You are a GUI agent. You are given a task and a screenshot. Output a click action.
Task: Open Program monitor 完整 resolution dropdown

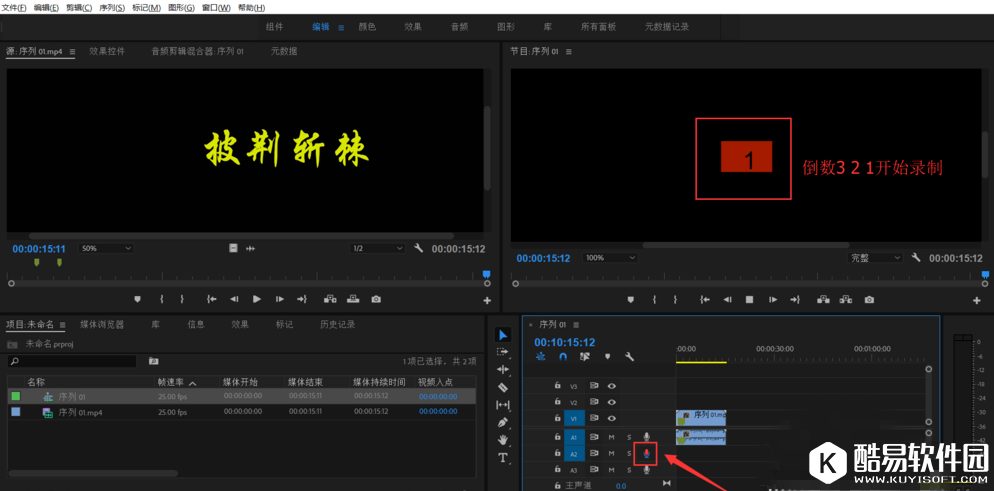click(x=874, y=257)
